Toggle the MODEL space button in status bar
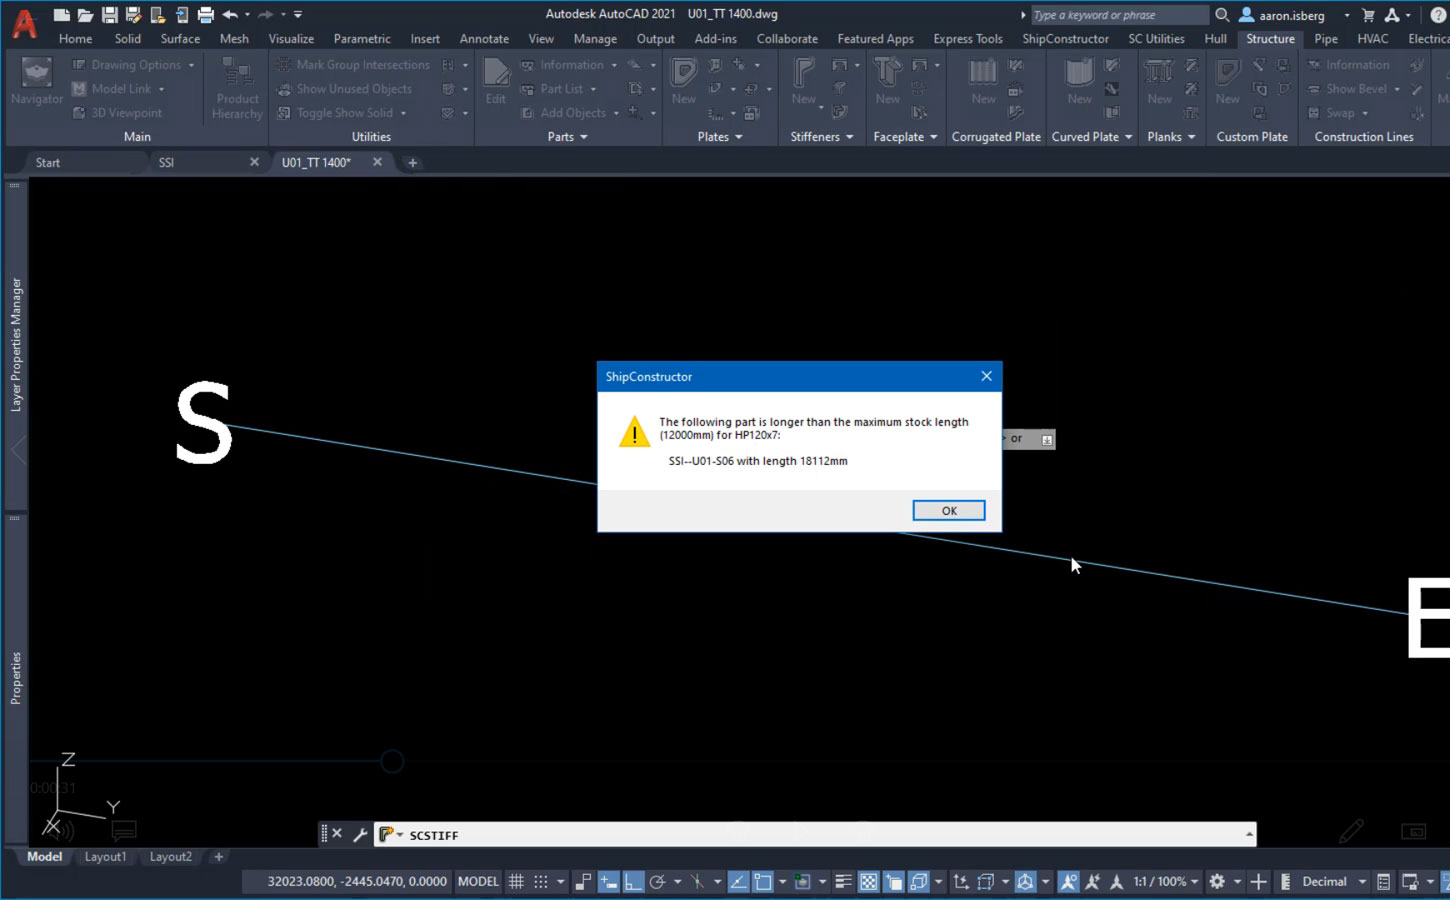 click(478, 881)
